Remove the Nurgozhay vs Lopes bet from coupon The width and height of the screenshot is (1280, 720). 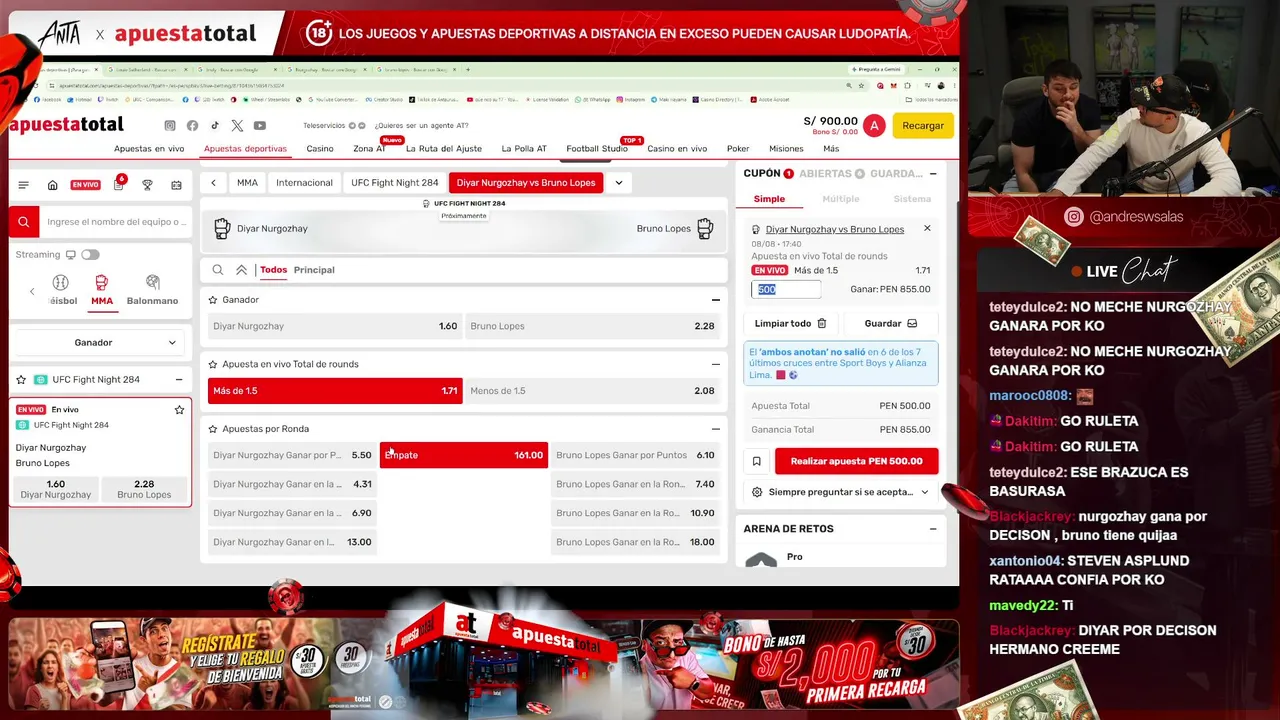[x=927, y=228]
